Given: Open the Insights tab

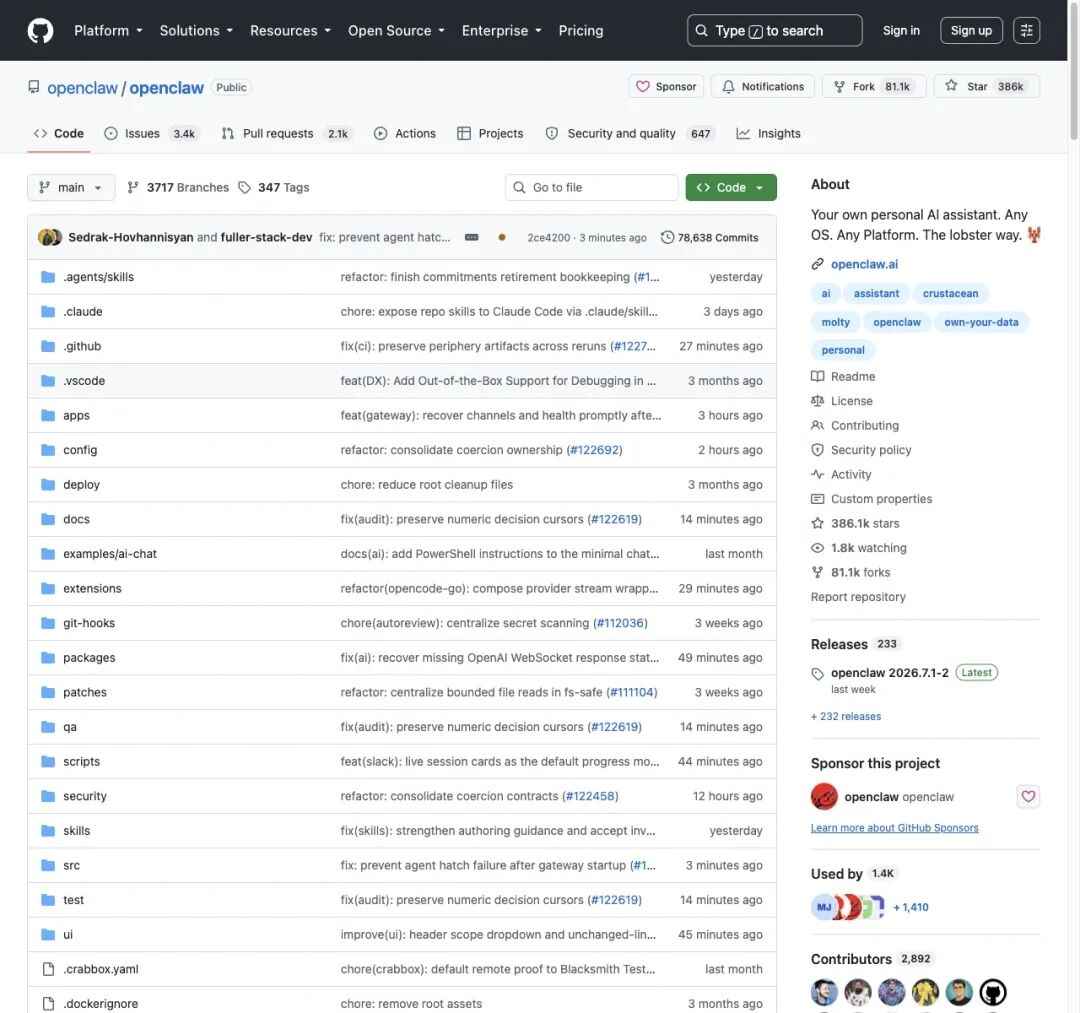Looking at the screenshot, I should click(769, 134).
